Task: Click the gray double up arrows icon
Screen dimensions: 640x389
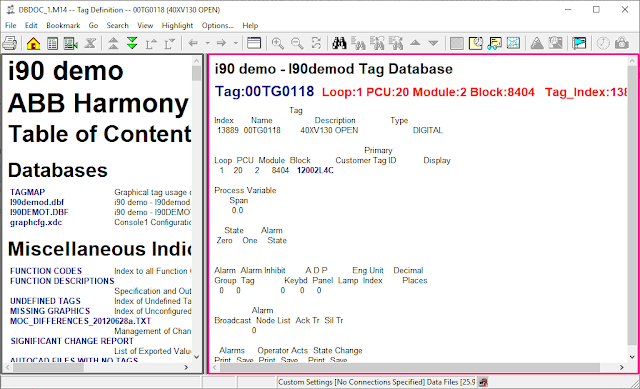Action: coord(113,43)
